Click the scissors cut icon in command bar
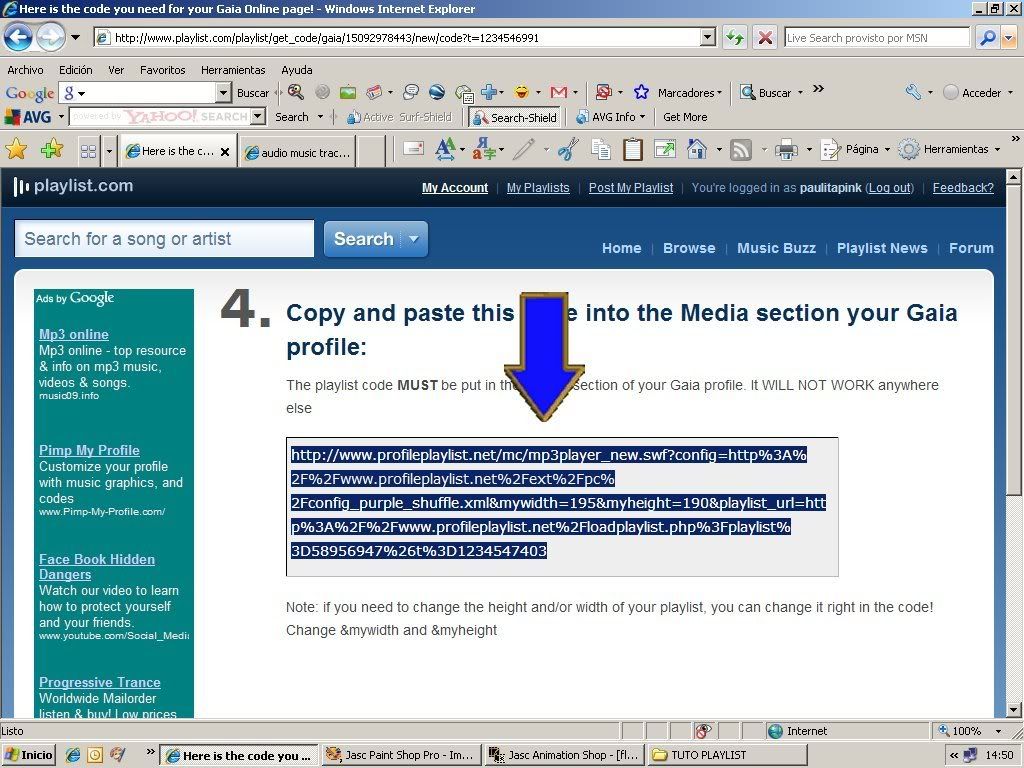 (568, 150)
